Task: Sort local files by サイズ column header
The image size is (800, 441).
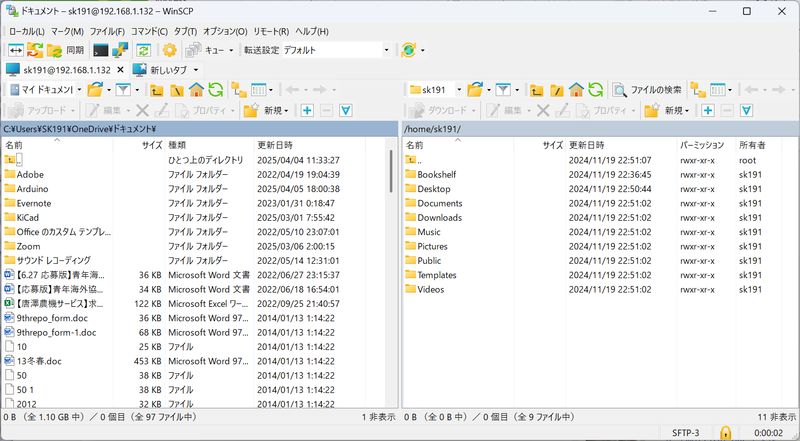Action: coord(139,145)
